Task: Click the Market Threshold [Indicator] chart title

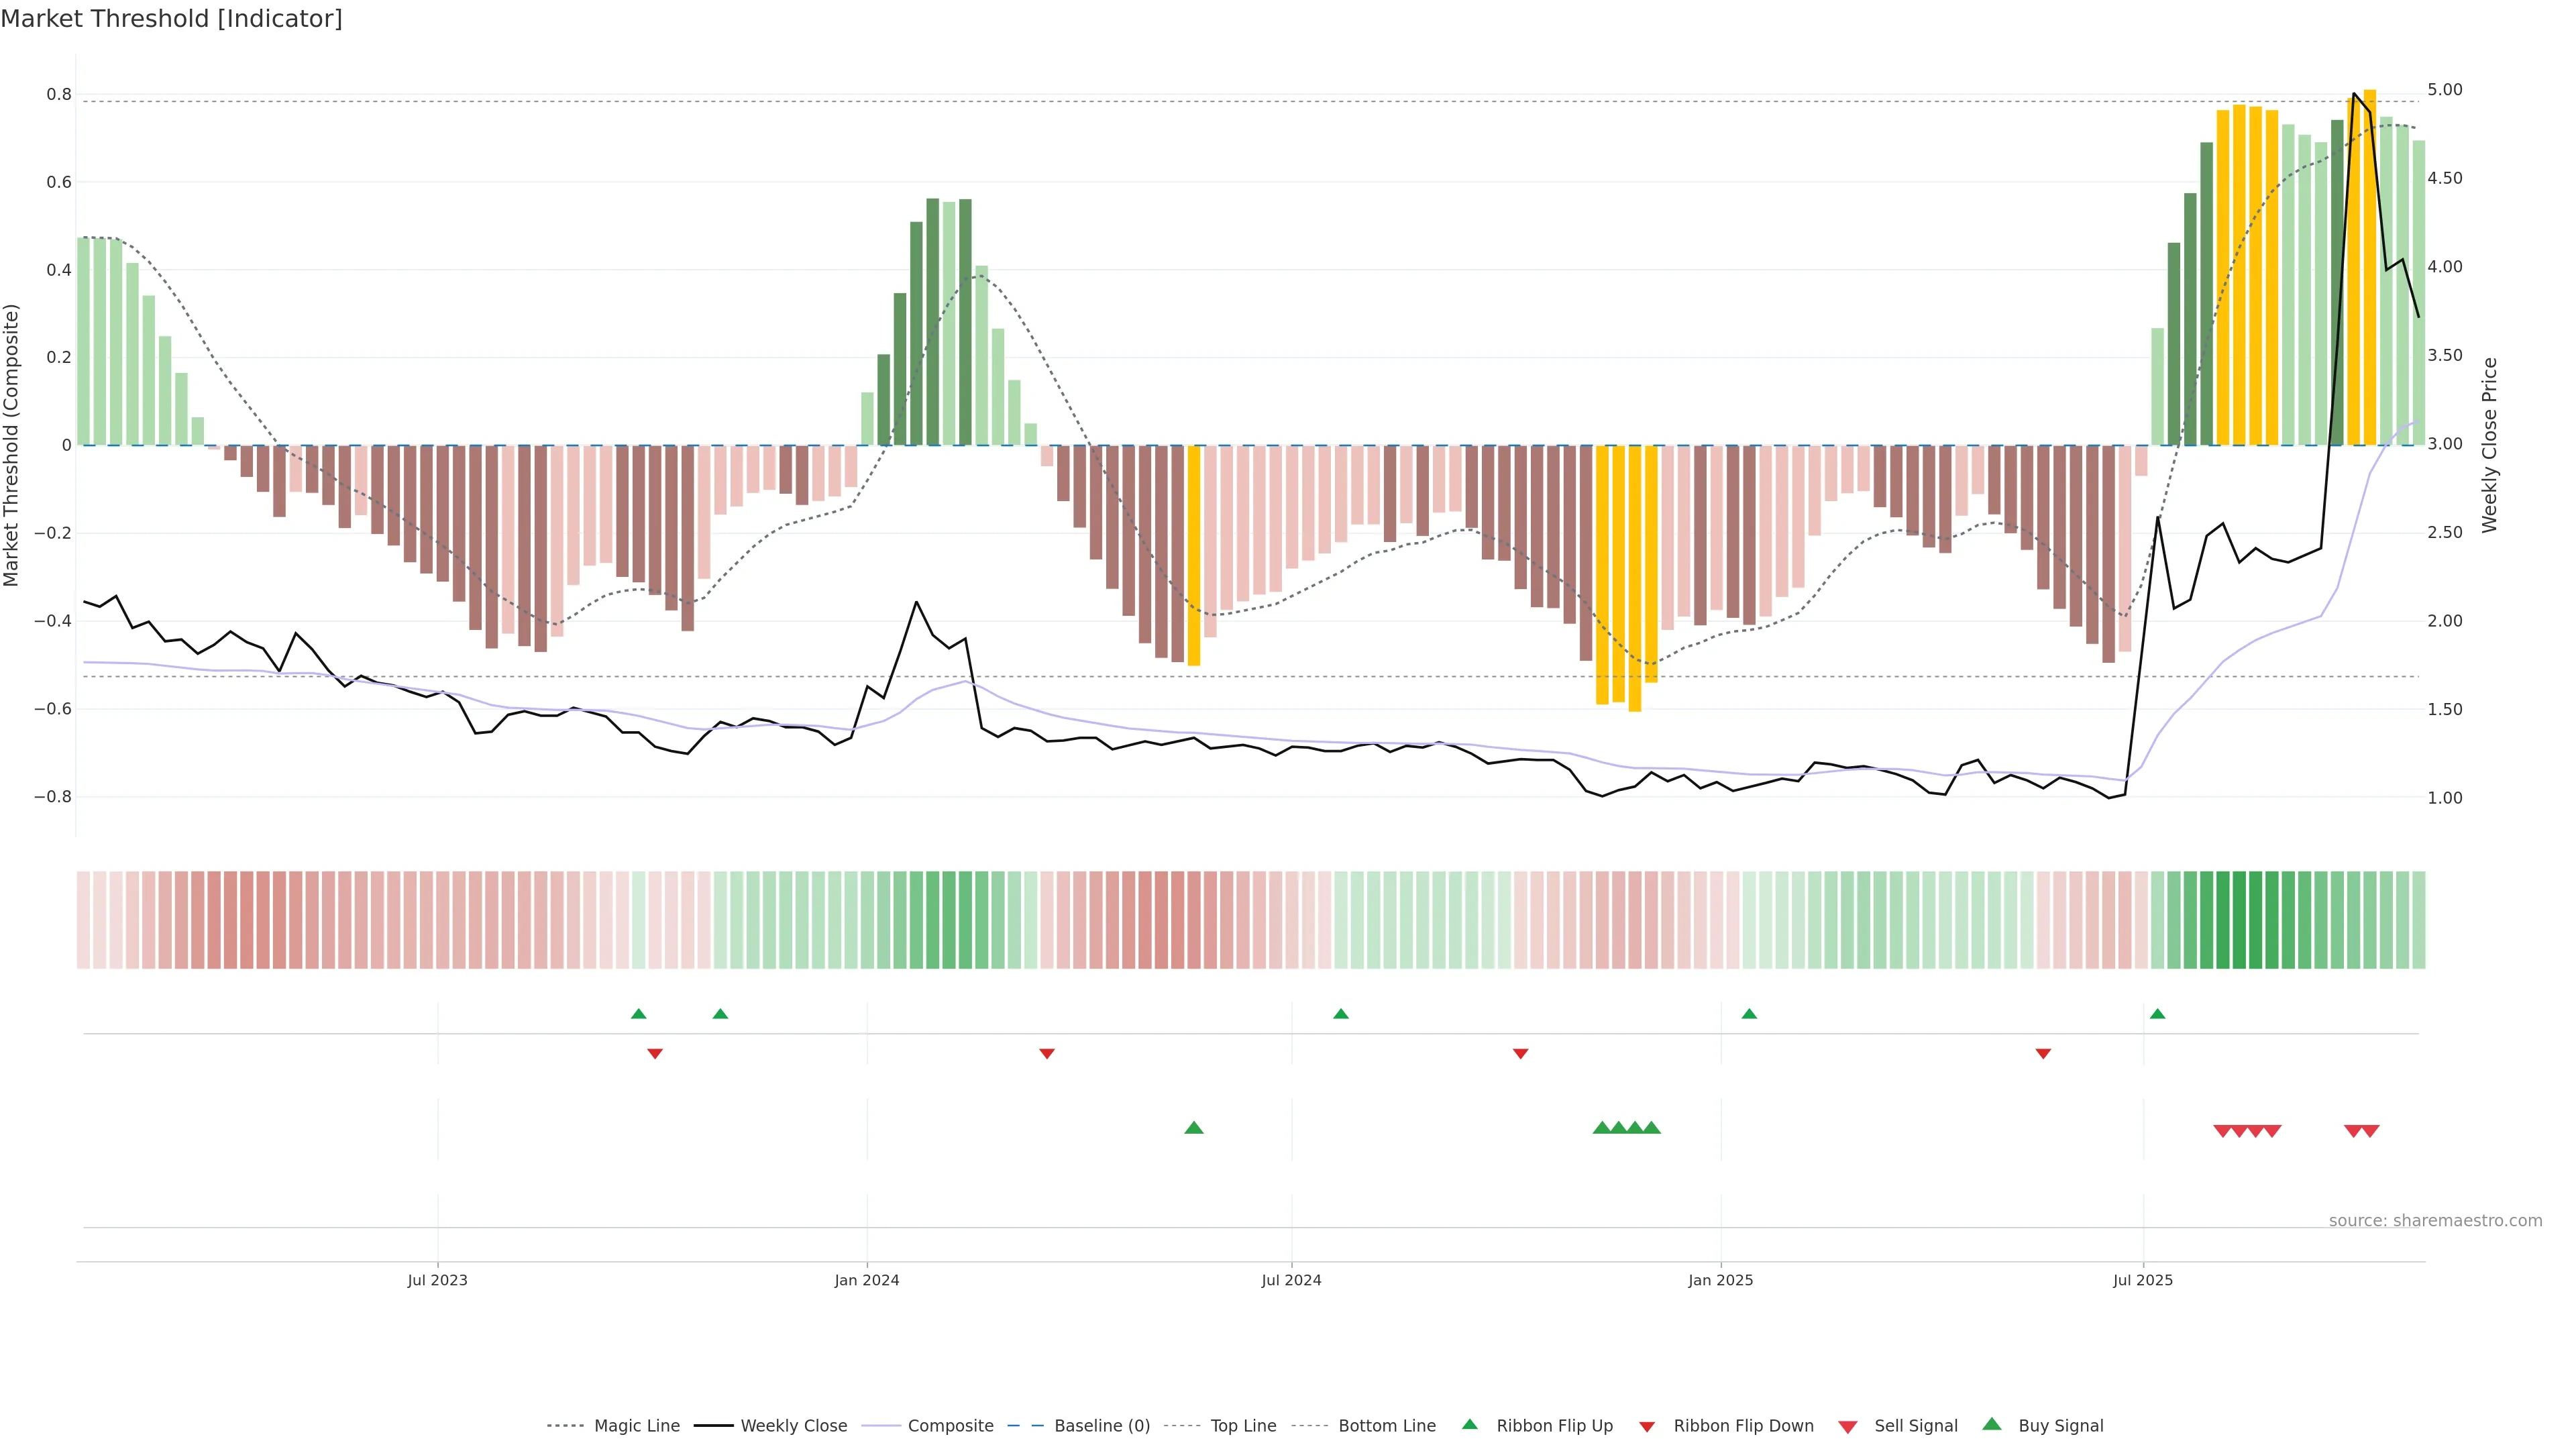Action: [171, 19]
